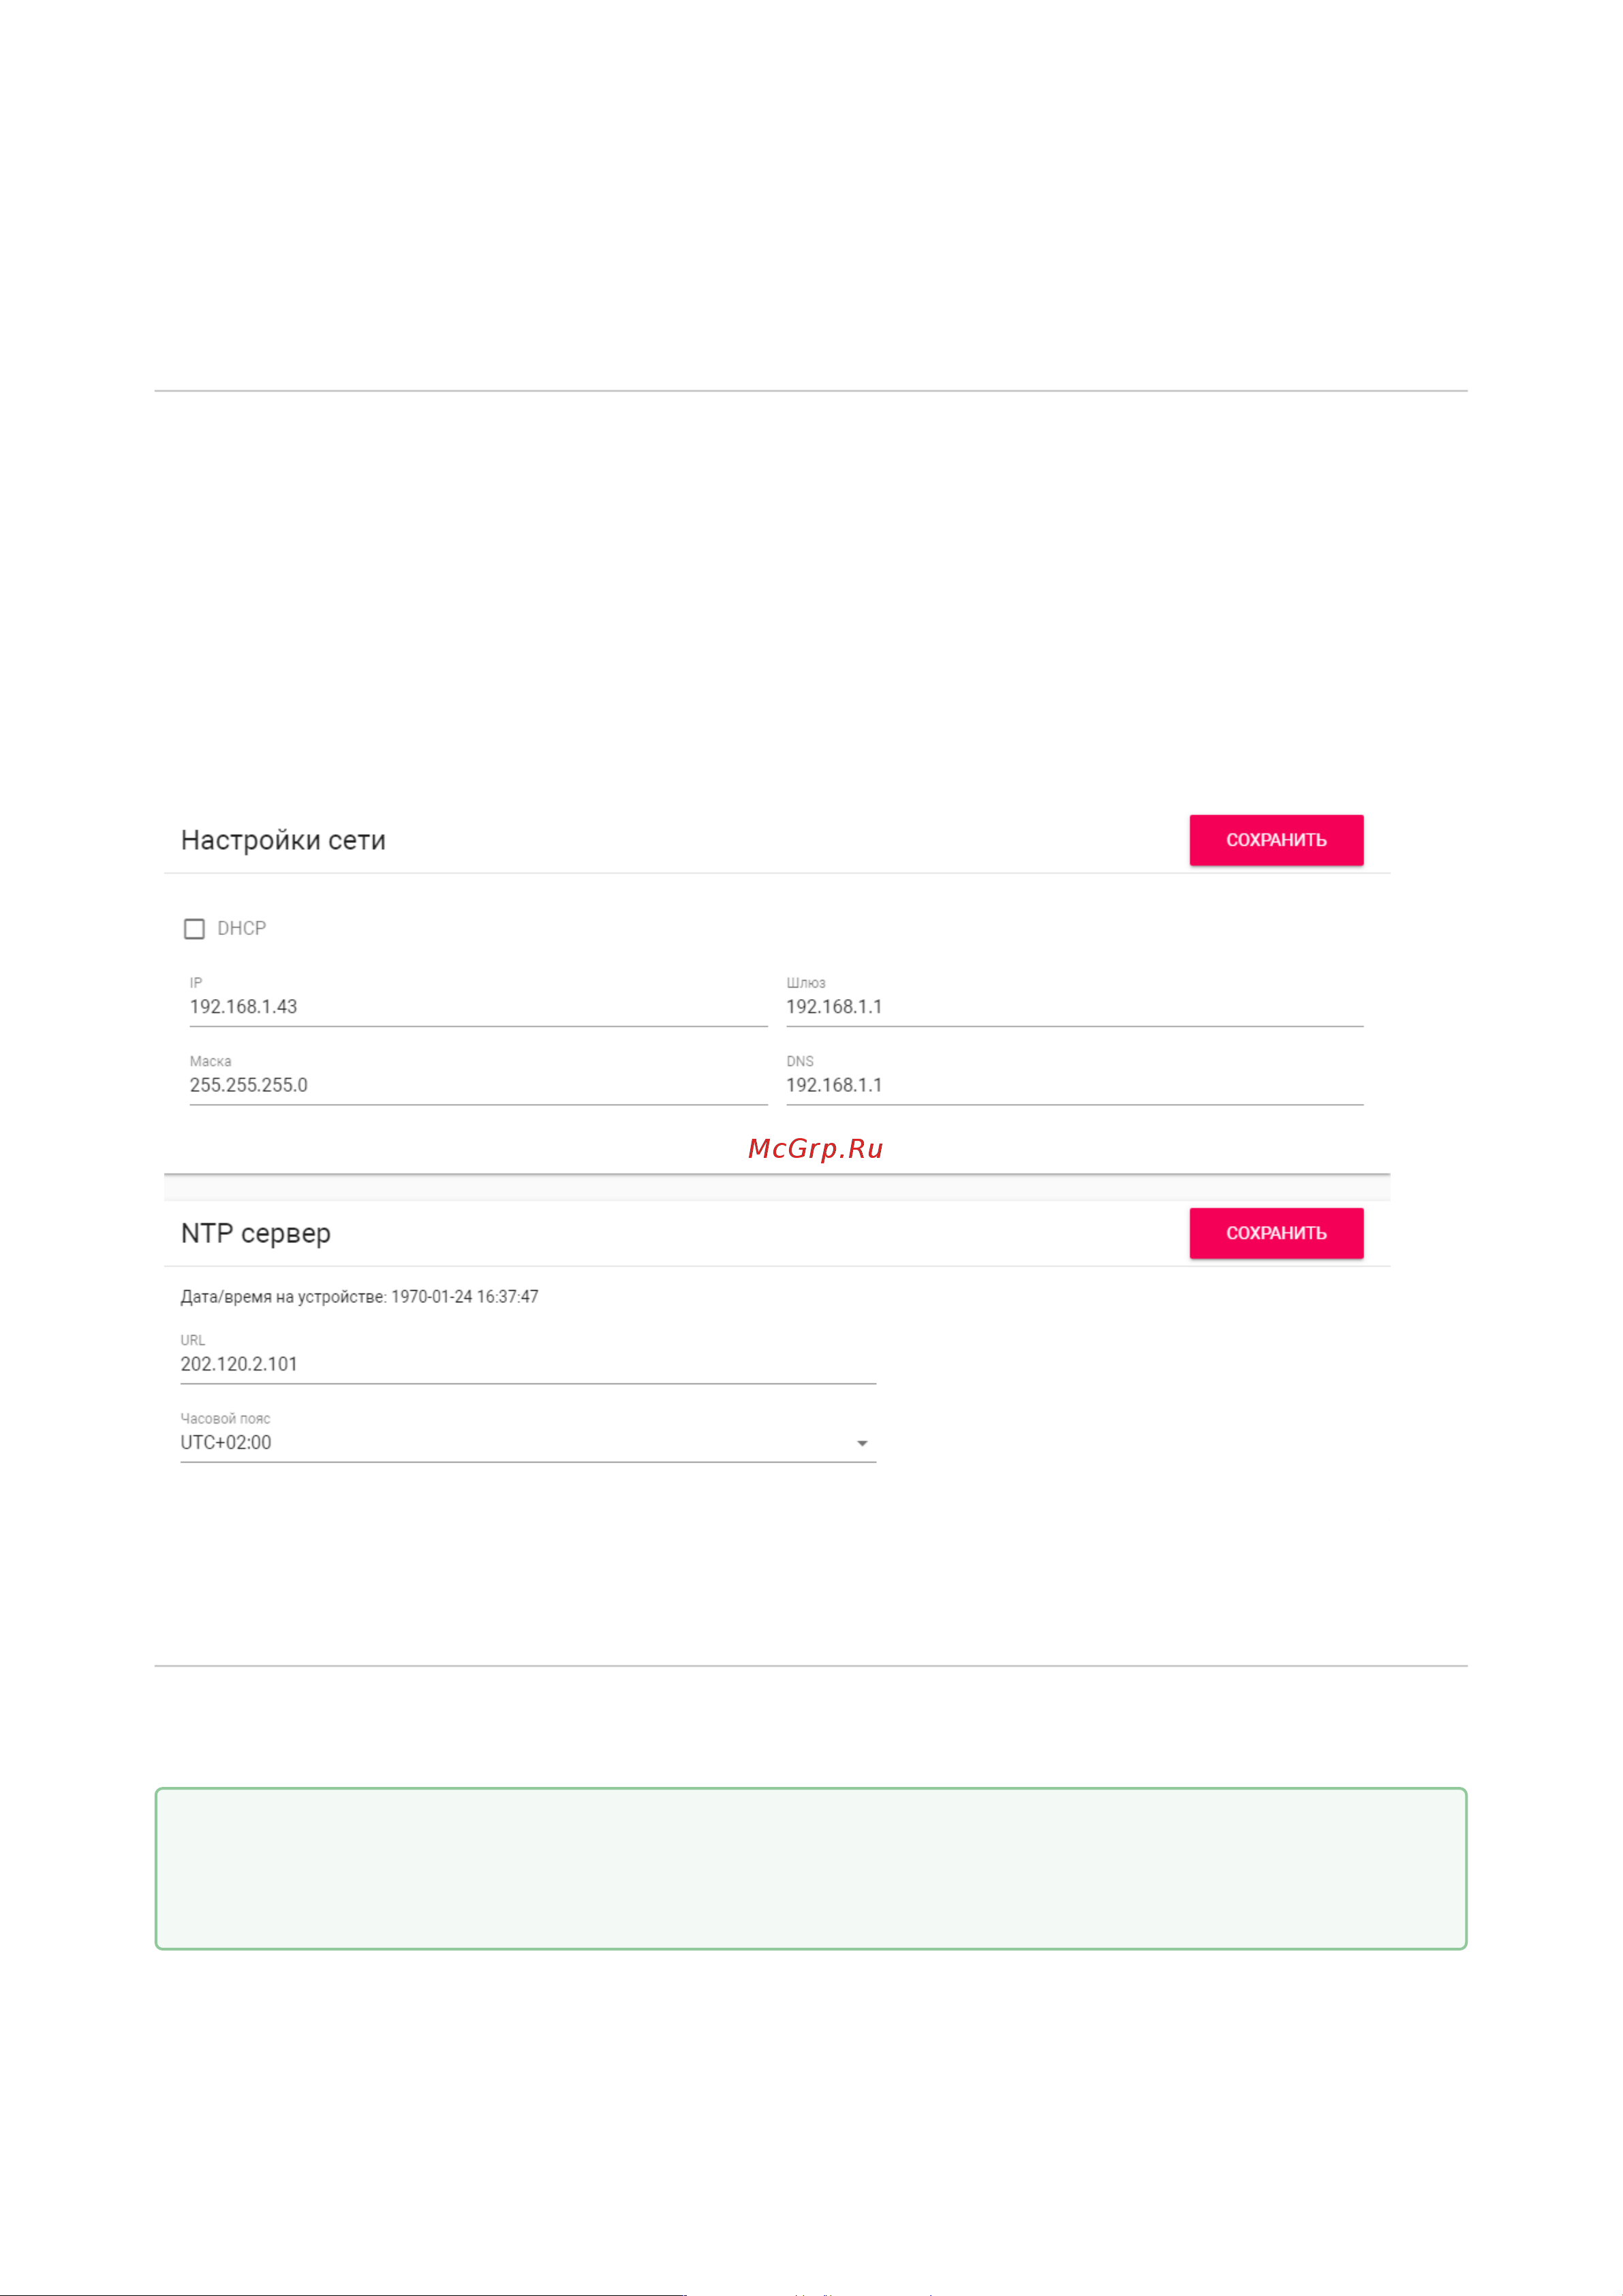Focus the NTP URL field 202.120.2.101
The height and width of the screenshot is (2296, 1623).
pyautogui.click(x=528, y=1364)
